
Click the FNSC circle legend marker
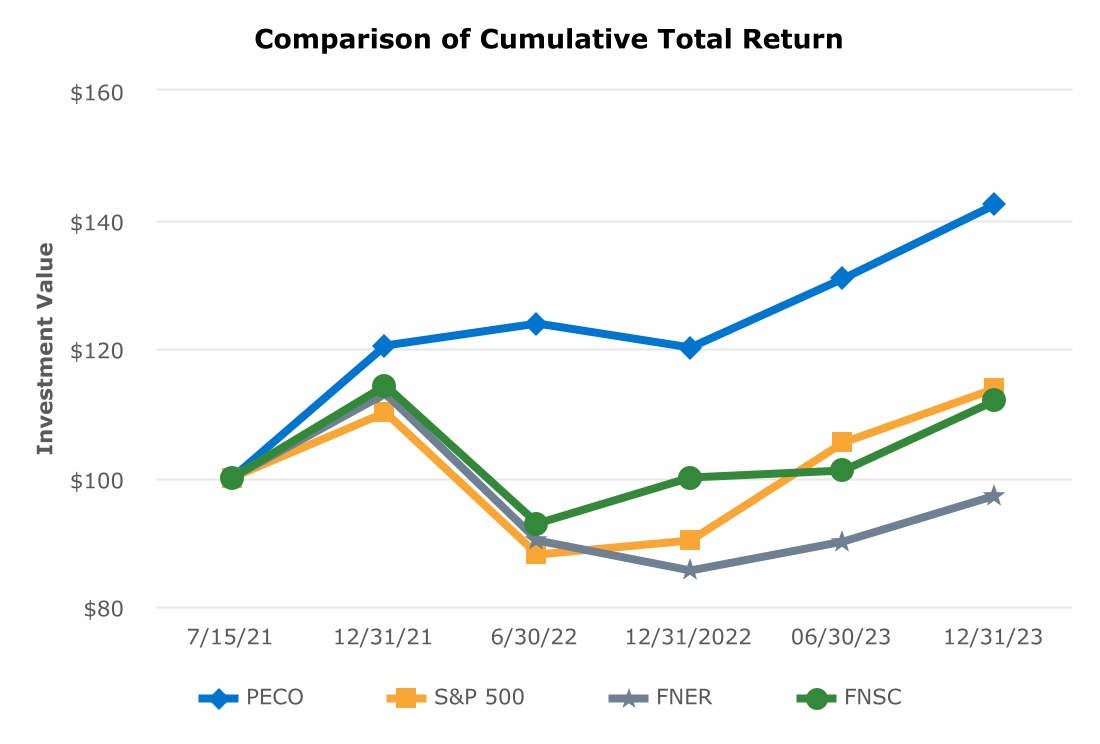pyautogui.click(x=816, y=698)
